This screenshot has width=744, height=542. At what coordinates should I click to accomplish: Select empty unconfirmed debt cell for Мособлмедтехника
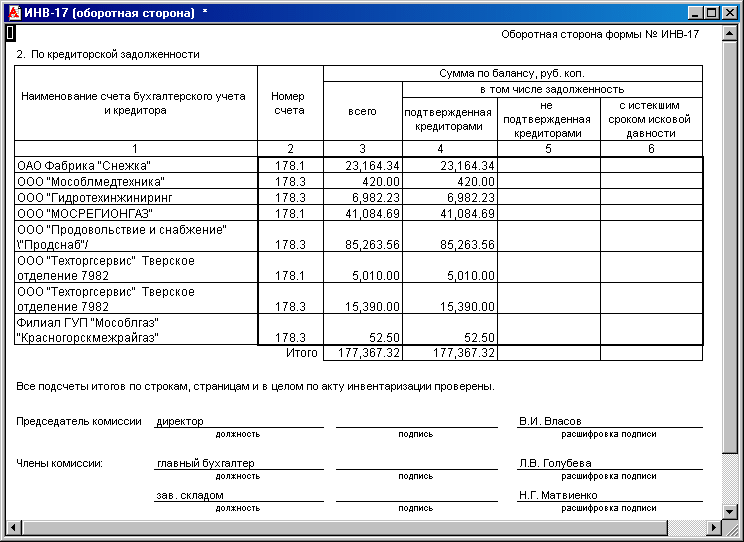pyautogui.click(x=549, y=181)
